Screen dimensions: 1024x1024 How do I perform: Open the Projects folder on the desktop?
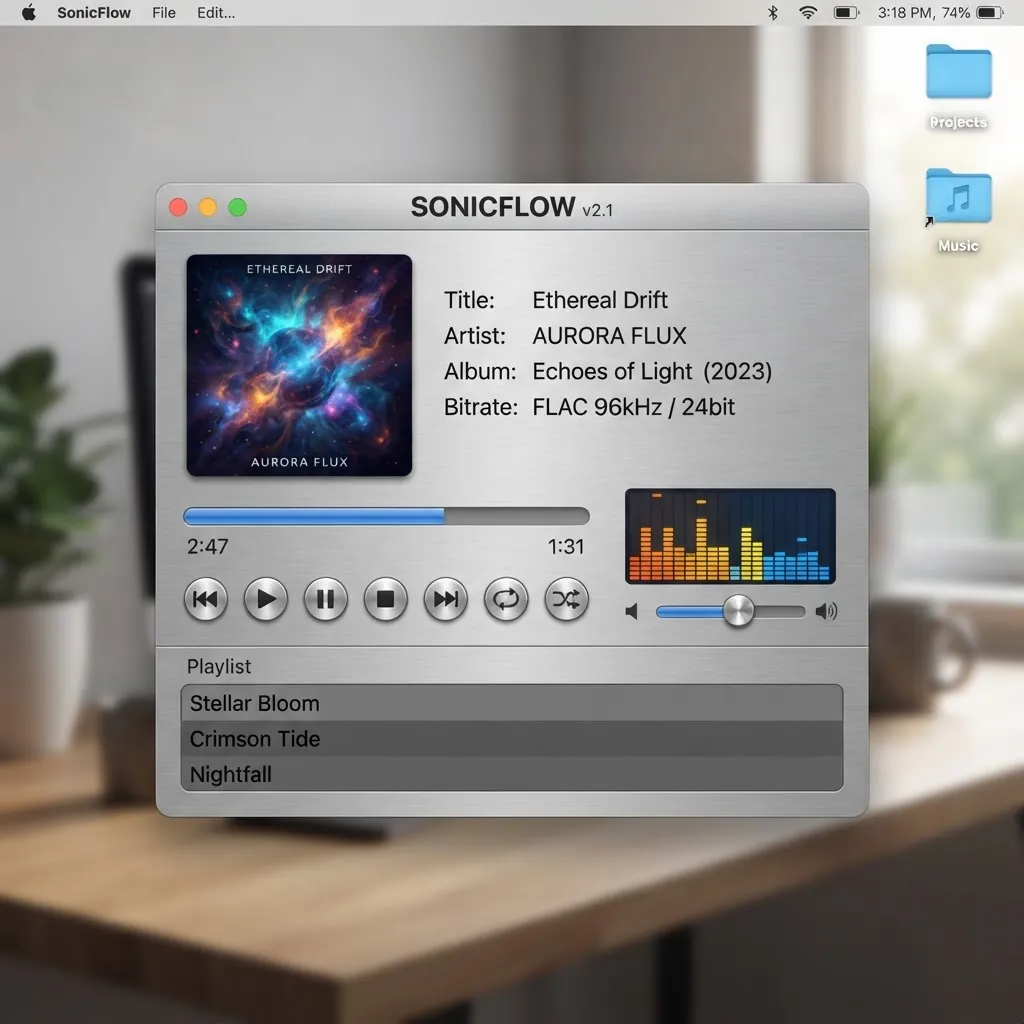[959, 86]
